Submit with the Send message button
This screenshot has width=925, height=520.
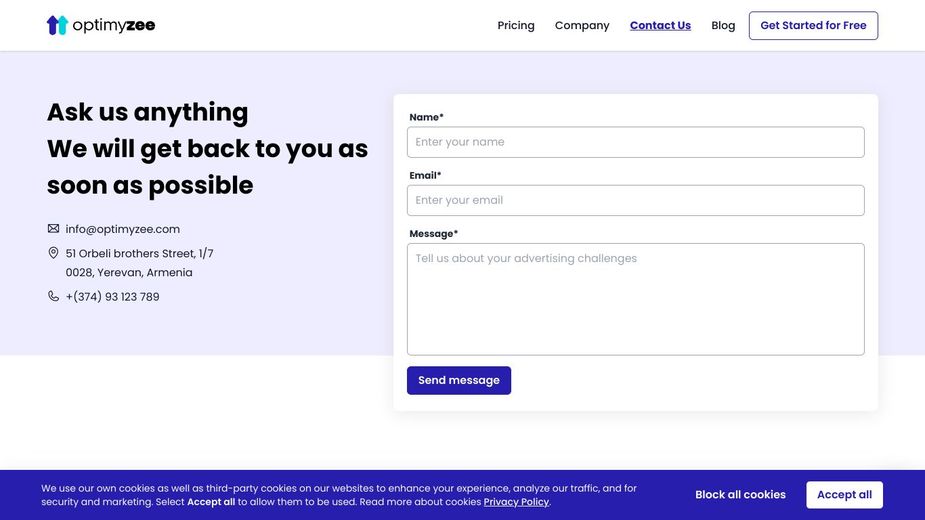click(x=458, y=380)
